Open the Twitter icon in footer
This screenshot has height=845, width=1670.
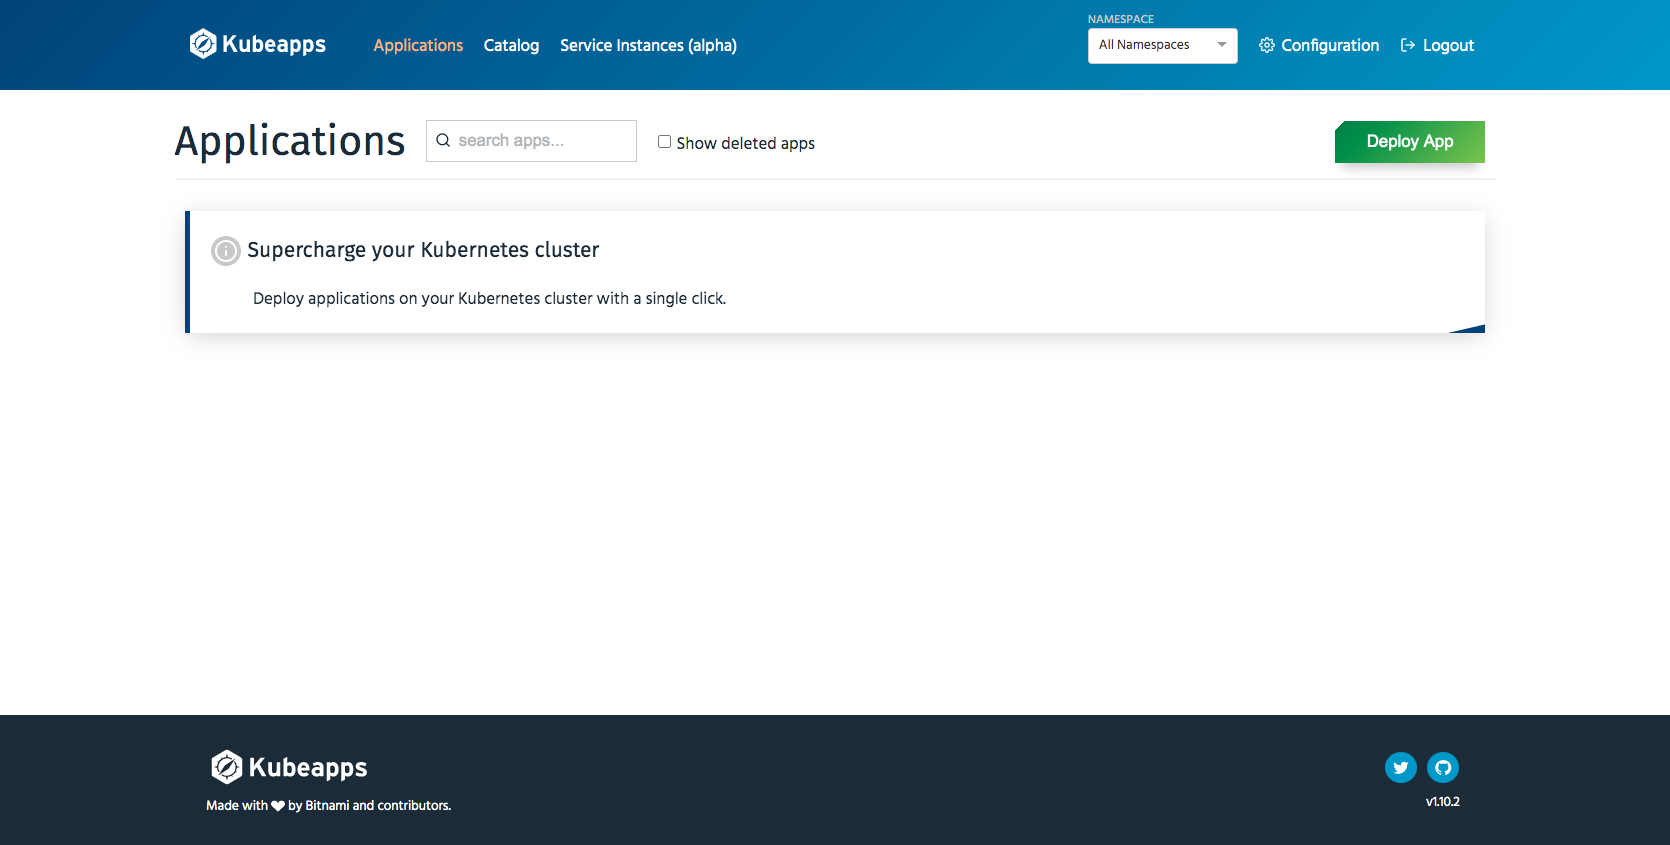1401,767
